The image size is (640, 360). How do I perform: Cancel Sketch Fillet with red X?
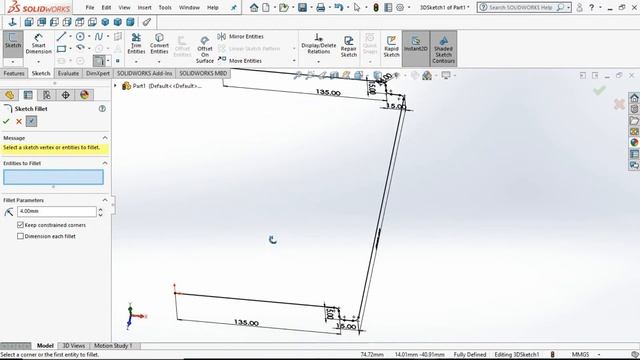click(19, 121)
